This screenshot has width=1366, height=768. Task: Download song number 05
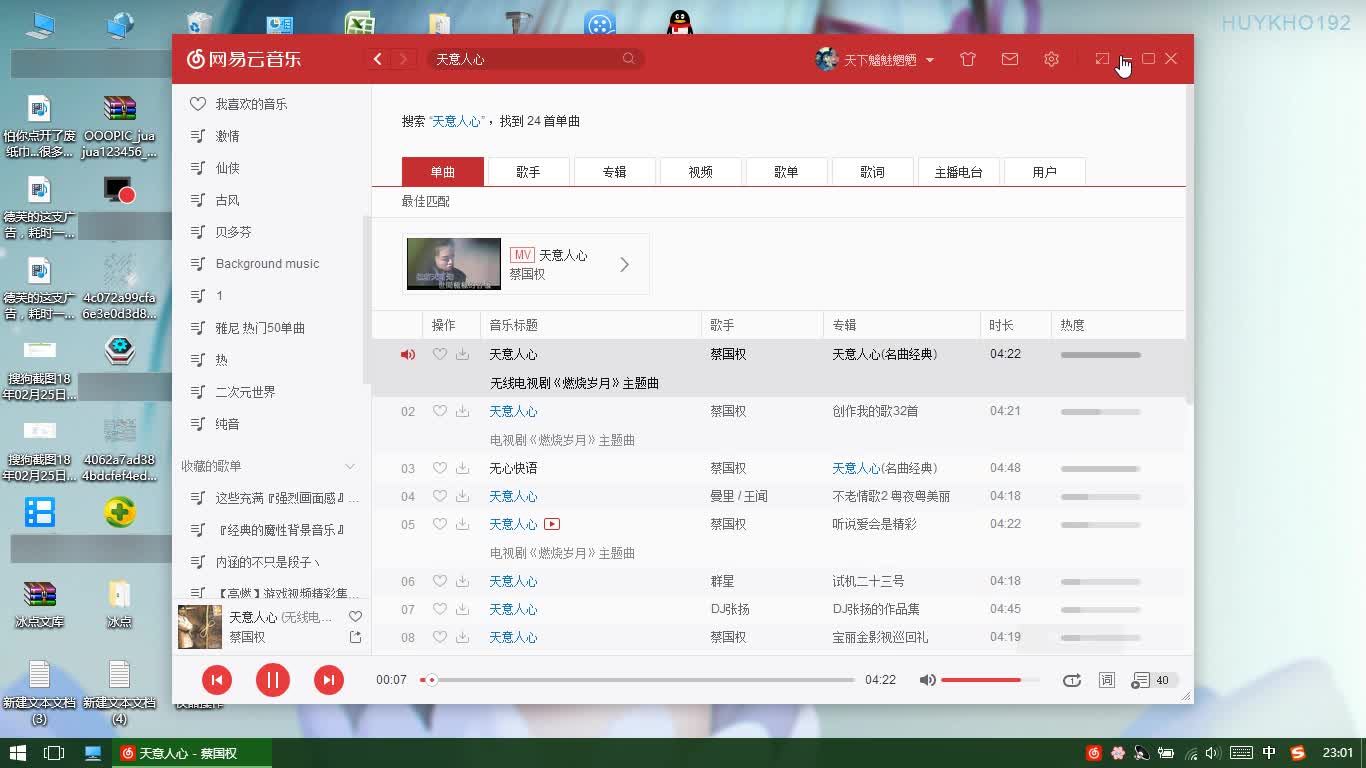[x=462, y=524]
